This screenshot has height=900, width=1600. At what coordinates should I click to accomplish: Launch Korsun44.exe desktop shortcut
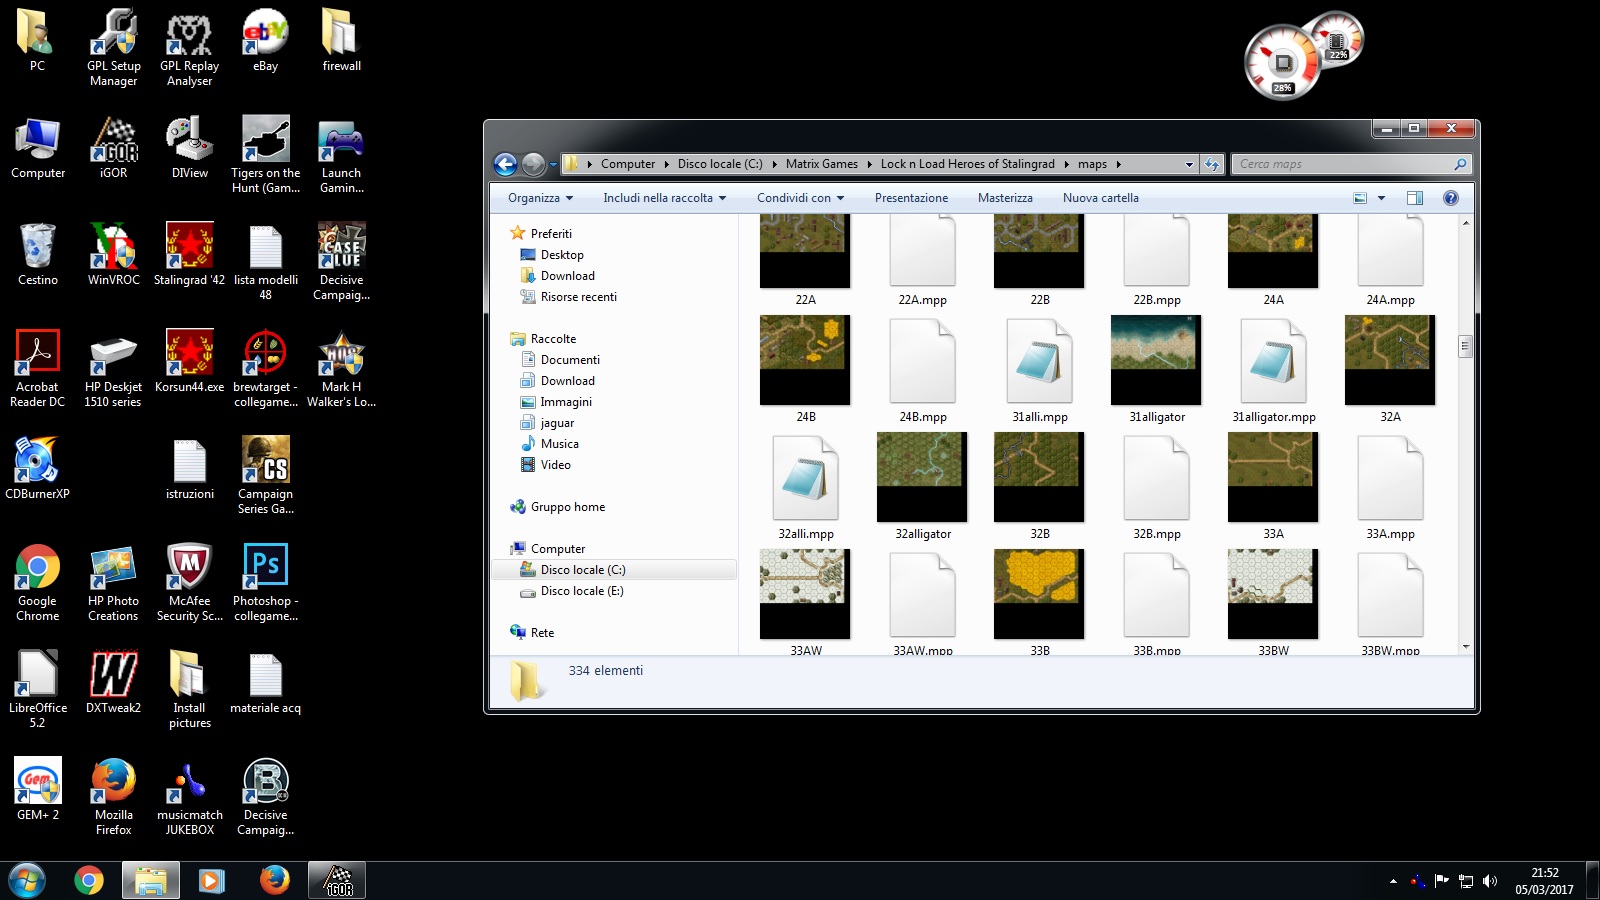(x=189, y=361)
